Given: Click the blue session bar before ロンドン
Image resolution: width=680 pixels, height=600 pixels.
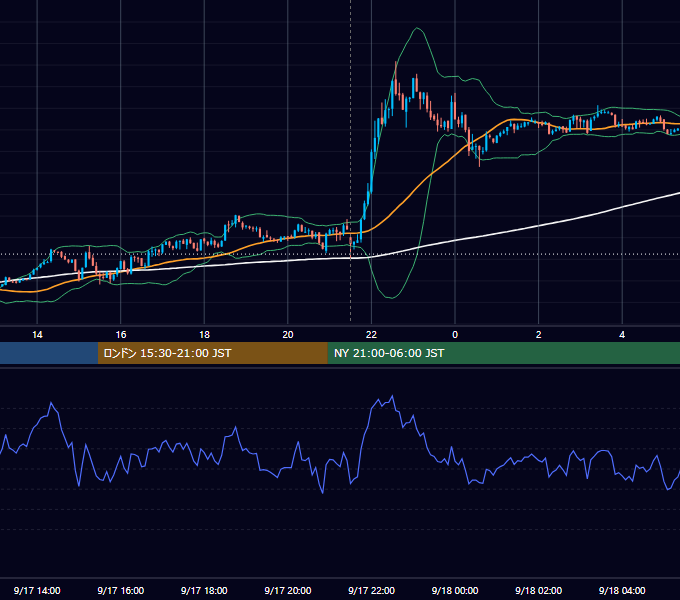Looking at the screenshot, I should 49,353.
